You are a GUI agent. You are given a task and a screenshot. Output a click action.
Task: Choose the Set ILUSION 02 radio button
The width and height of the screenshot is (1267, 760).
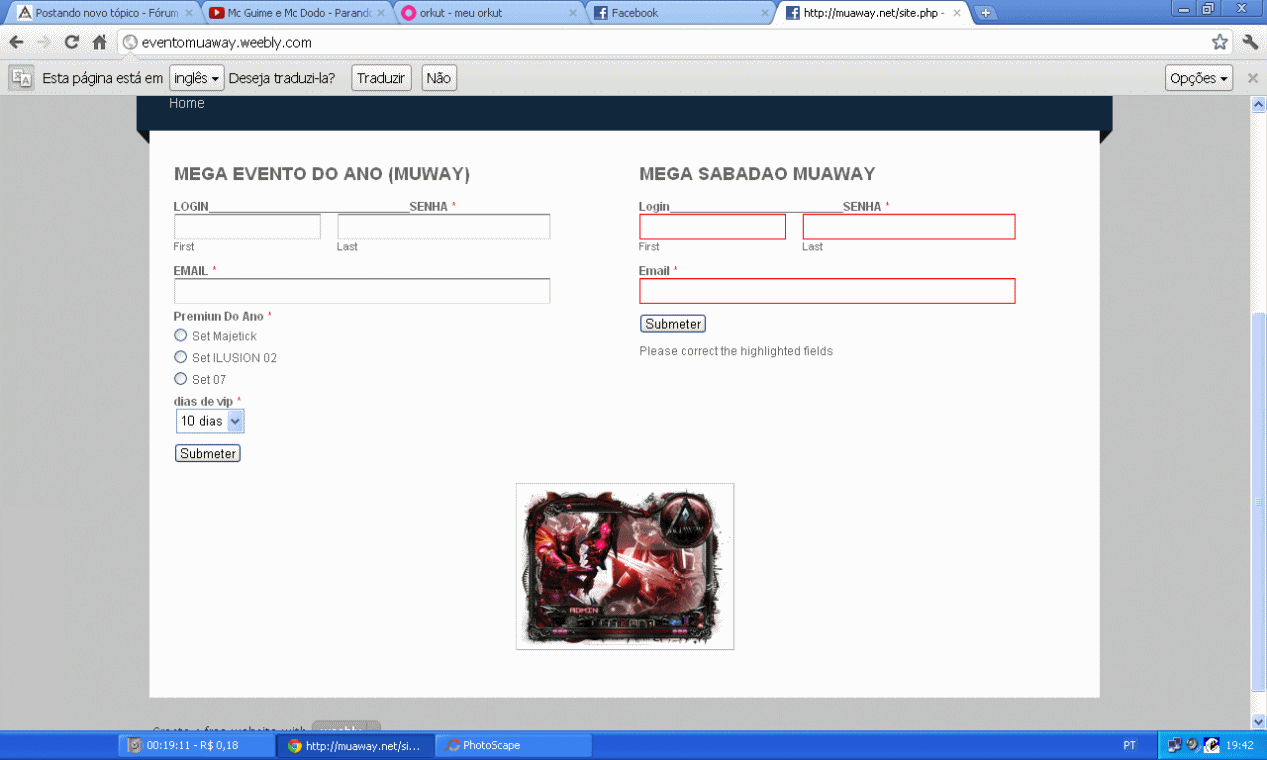[x=181, y=357]
